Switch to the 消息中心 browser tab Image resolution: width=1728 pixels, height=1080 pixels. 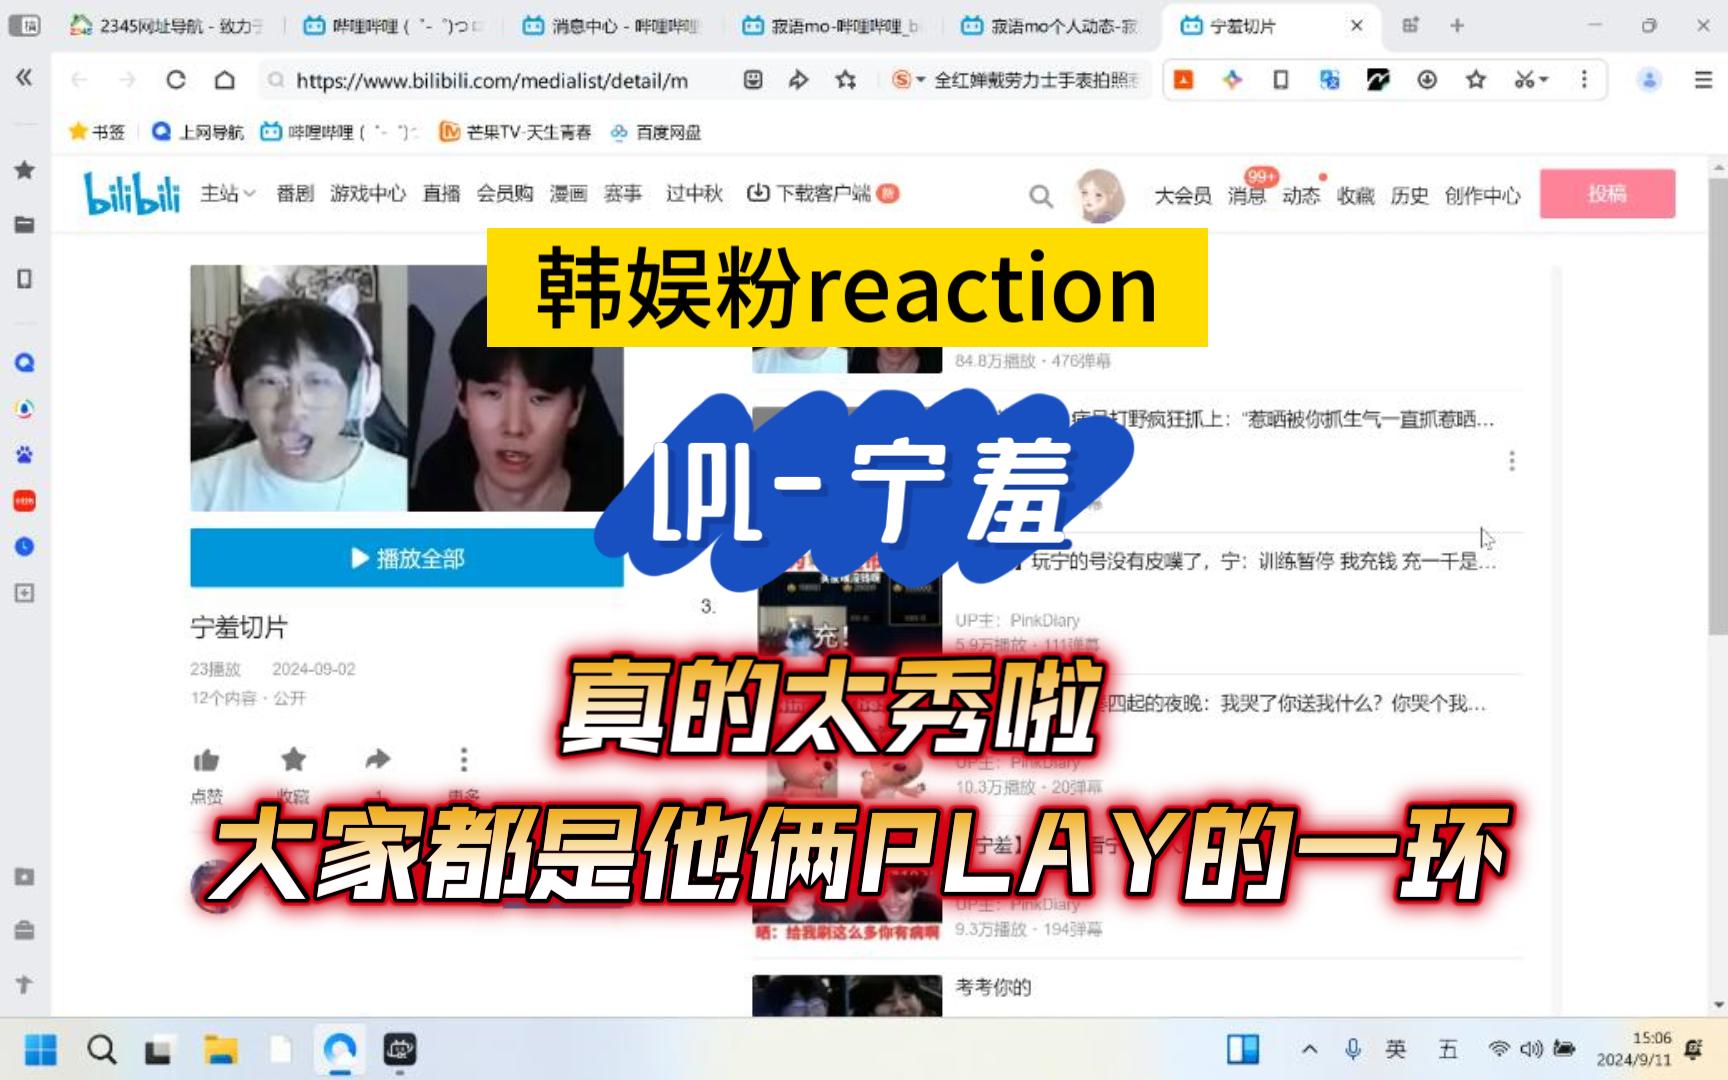tap(612, 26)
